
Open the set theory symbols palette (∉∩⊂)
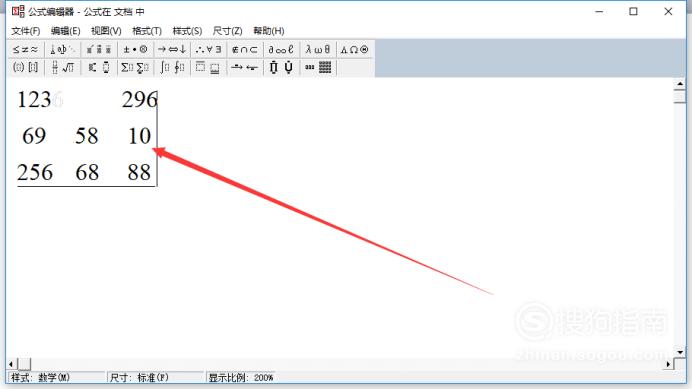click(244, 49)
